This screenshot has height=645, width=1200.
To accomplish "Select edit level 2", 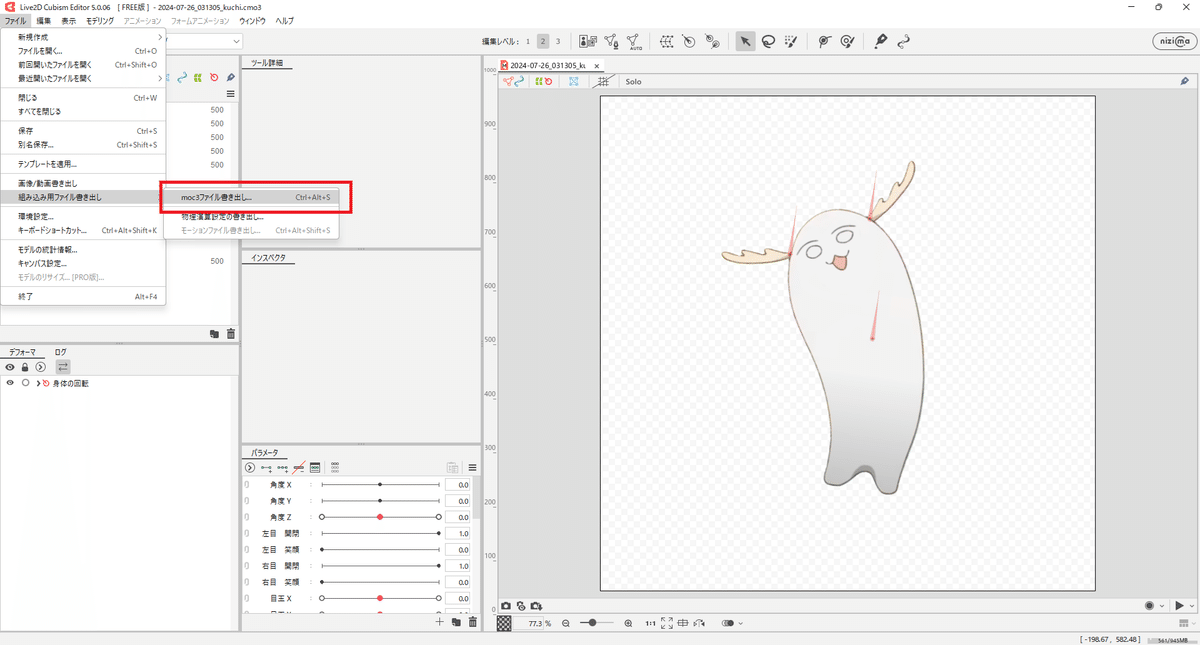I will (542, 41).
